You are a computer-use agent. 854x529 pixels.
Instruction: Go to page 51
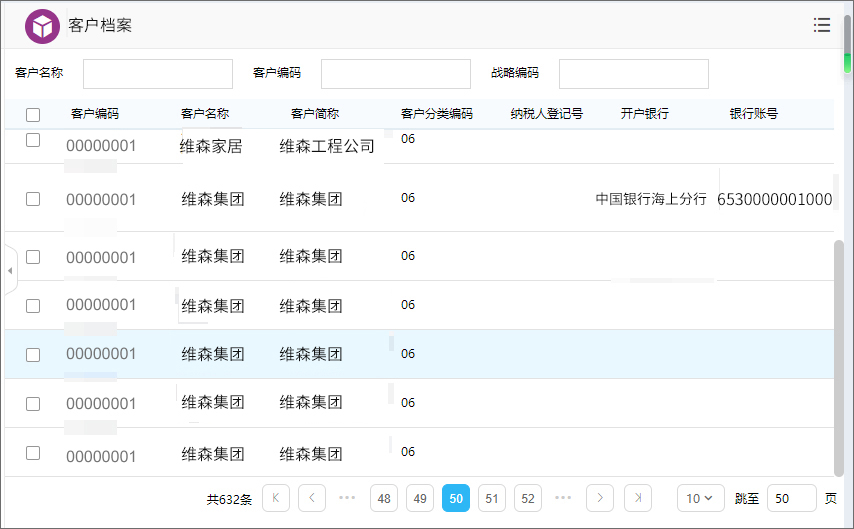click(x=492, y=498)
